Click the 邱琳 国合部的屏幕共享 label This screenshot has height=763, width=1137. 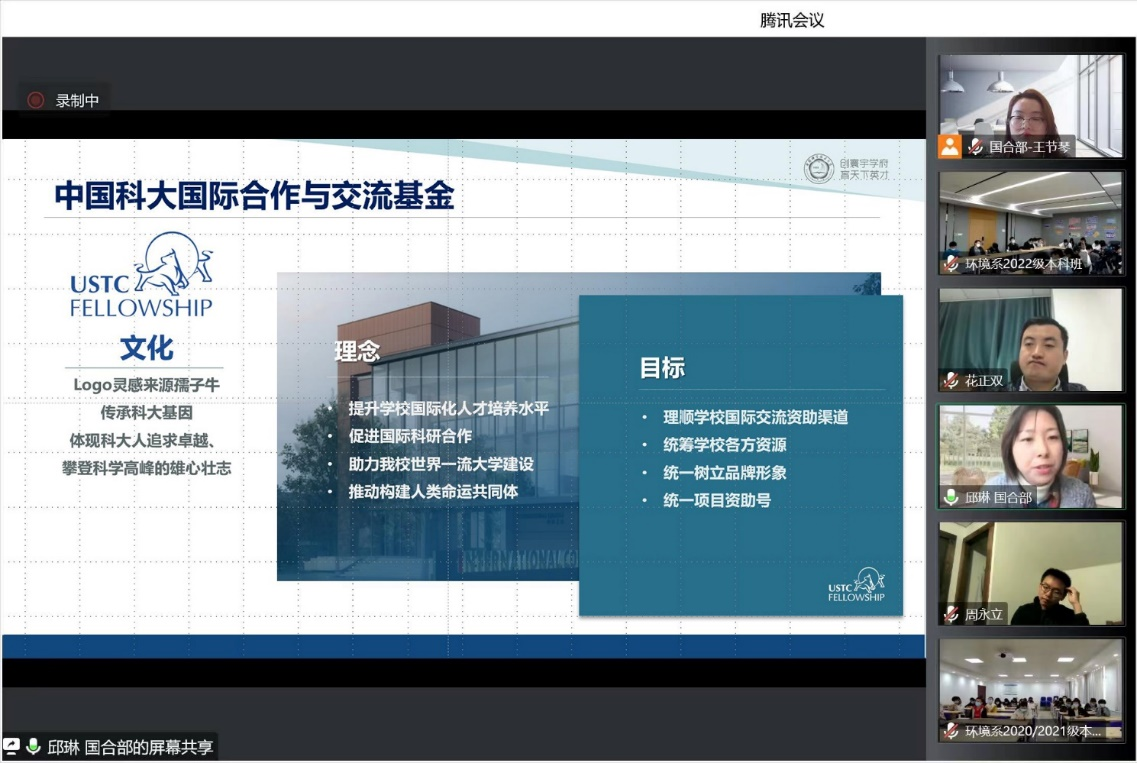[131, 747]
